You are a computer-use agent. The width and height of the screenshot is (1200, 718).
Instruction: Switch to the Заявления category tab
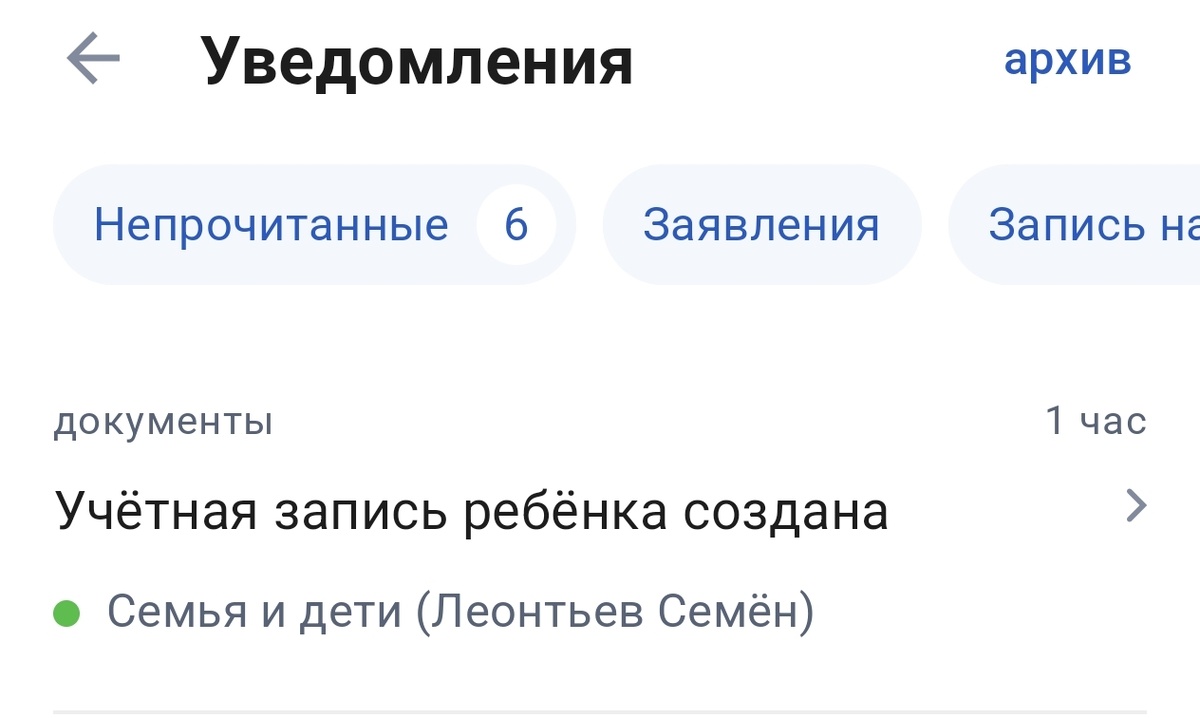point(762,224)
